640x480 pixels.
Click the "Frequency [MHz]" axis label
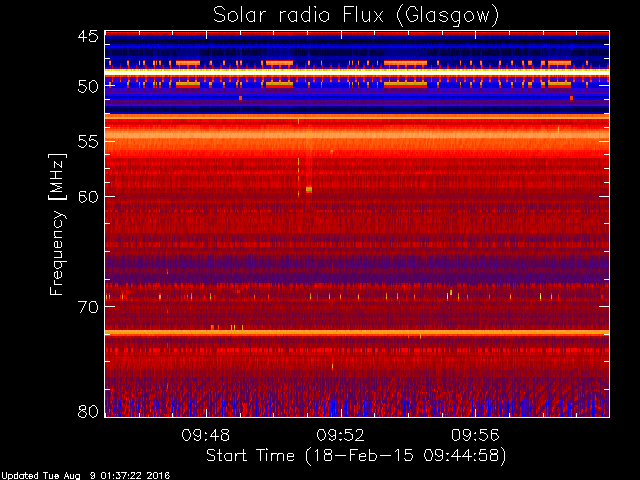[x=57, y=224]
